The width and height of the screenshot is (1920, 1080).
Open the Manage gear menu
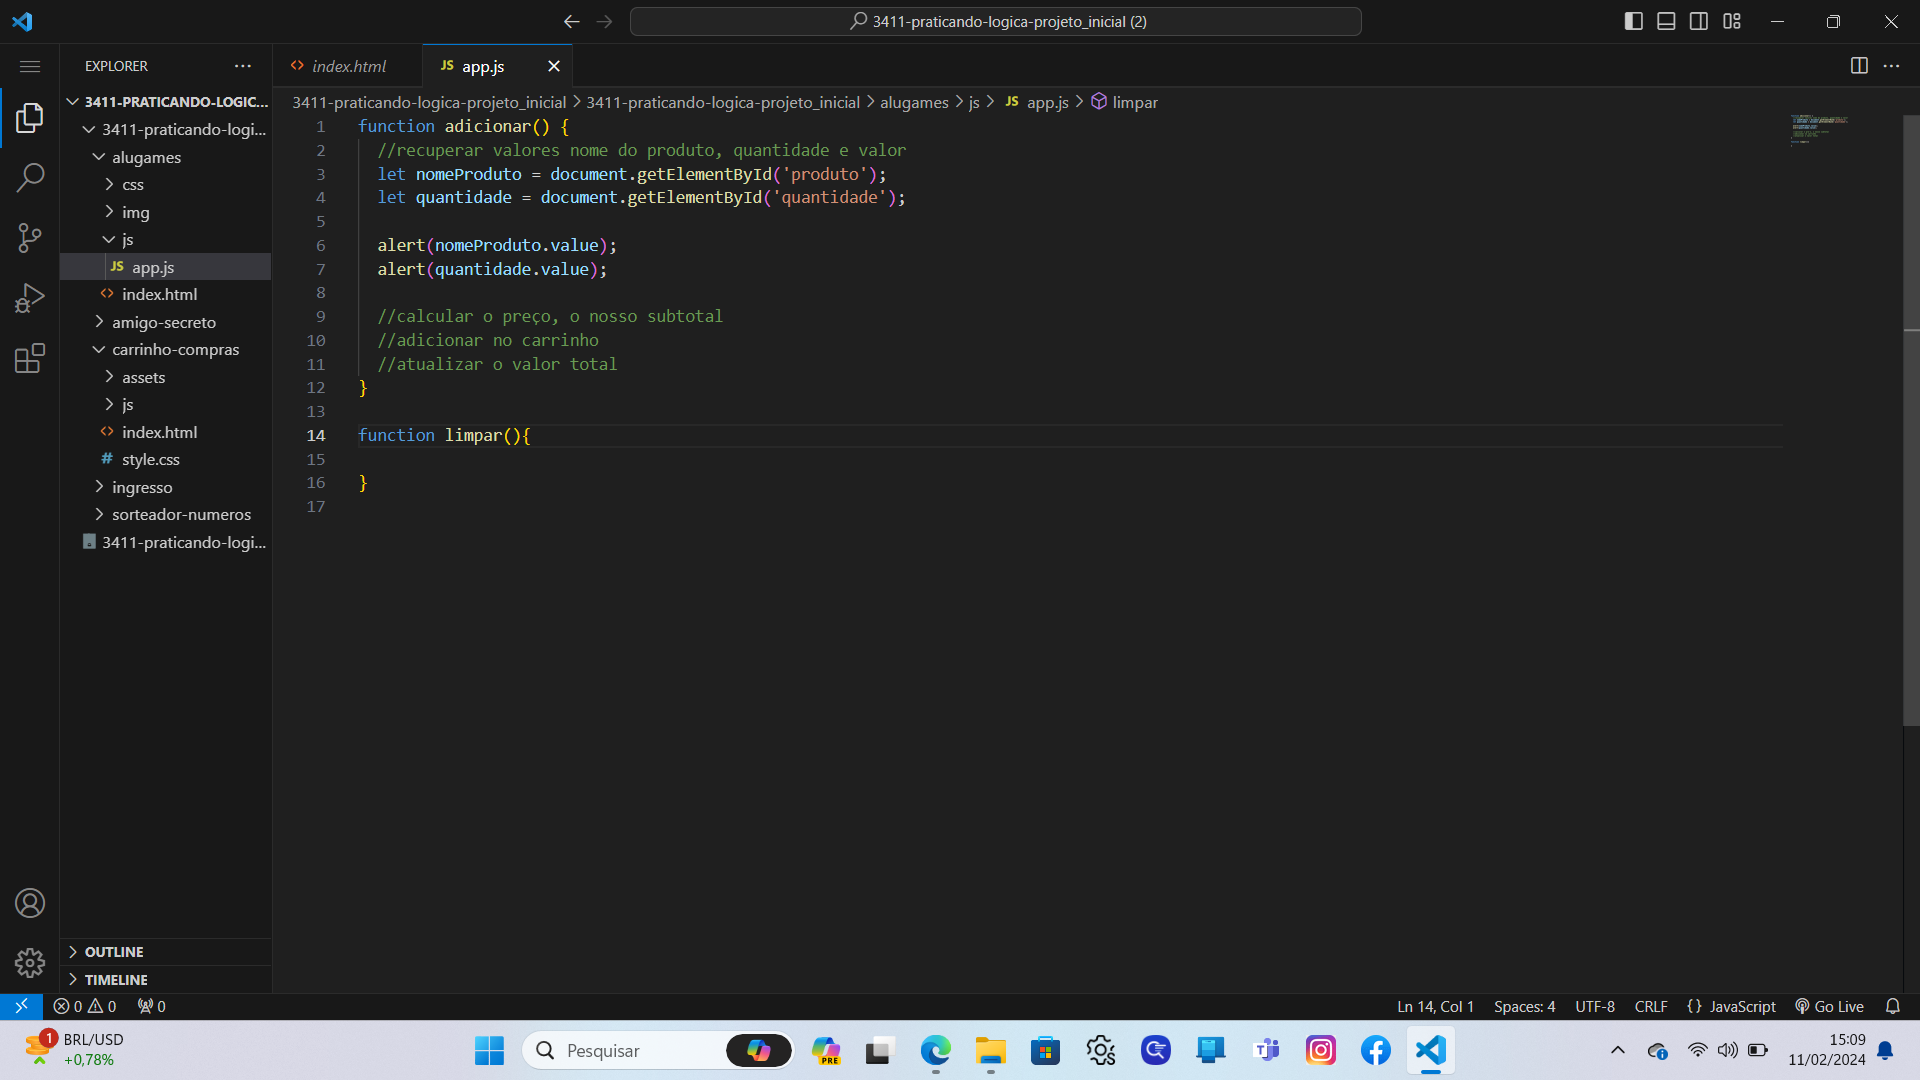[30, 963]
